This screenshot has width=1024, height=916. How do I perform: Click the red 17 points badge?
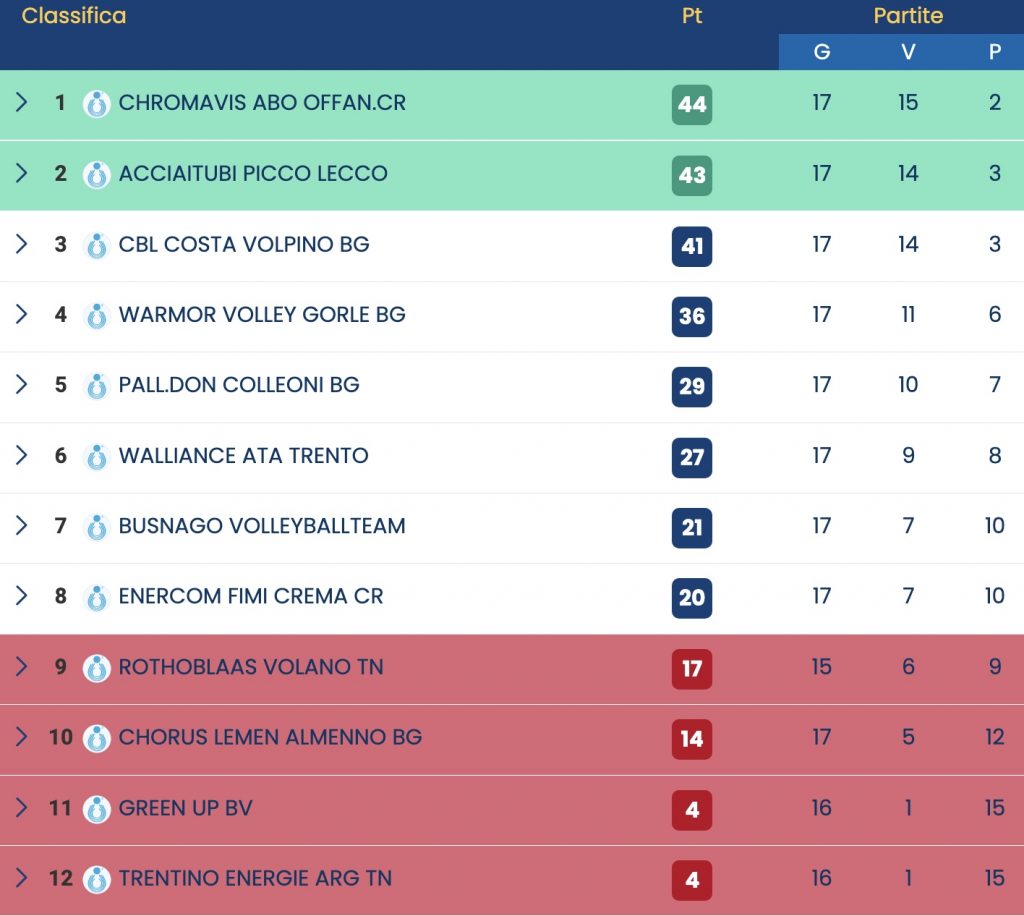click(692, 668)
